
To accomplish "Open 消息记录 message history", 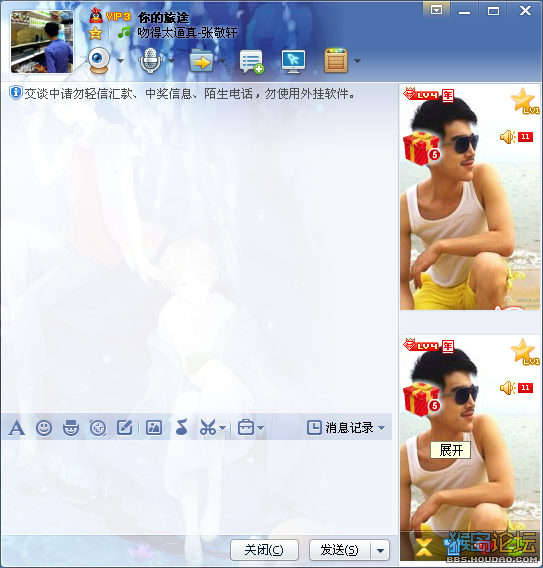I will click(340, 428).
